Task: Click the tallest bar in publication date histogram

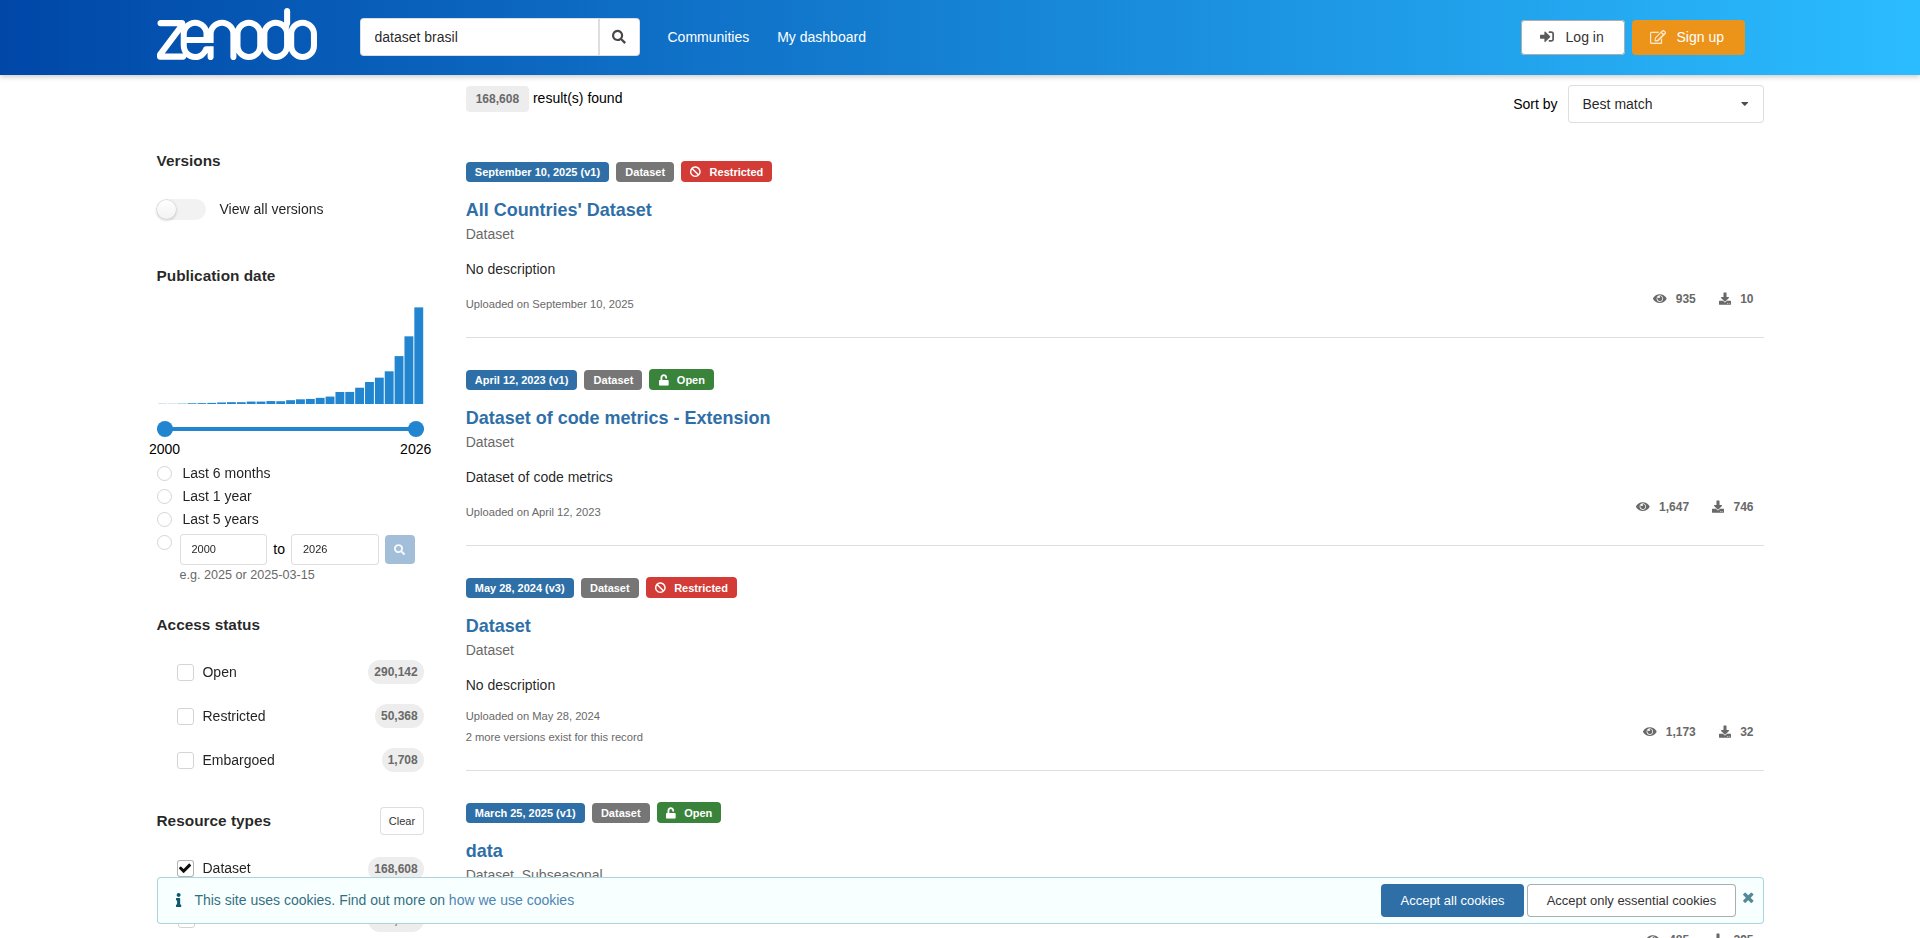Action: click(x=419, y=355)
